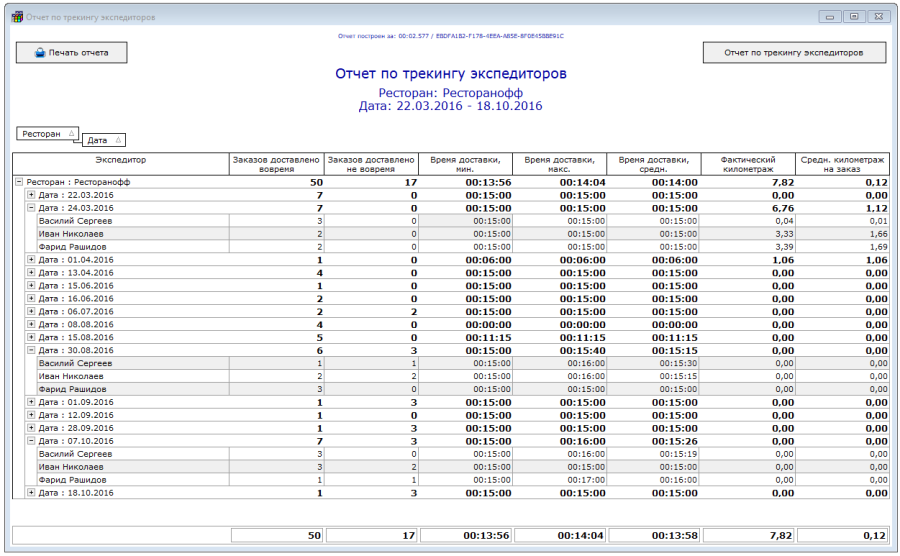900x556 pixels.
Task: Expand the Дата : 15.08.2016 row
Action: pyautogui.click(x=30, y=338)
